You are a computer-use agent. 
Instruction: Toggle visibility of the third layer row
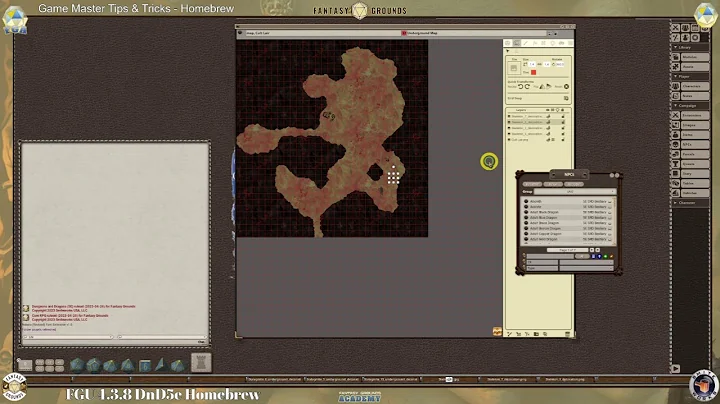pos(548,128)
